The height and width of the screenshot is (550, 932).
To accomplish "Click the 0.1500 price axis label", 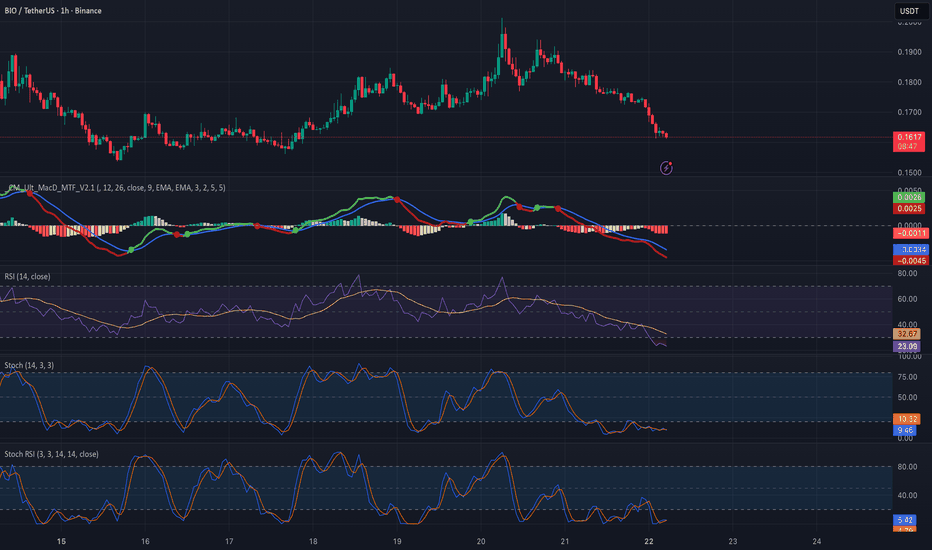I will tap(909, 172).
